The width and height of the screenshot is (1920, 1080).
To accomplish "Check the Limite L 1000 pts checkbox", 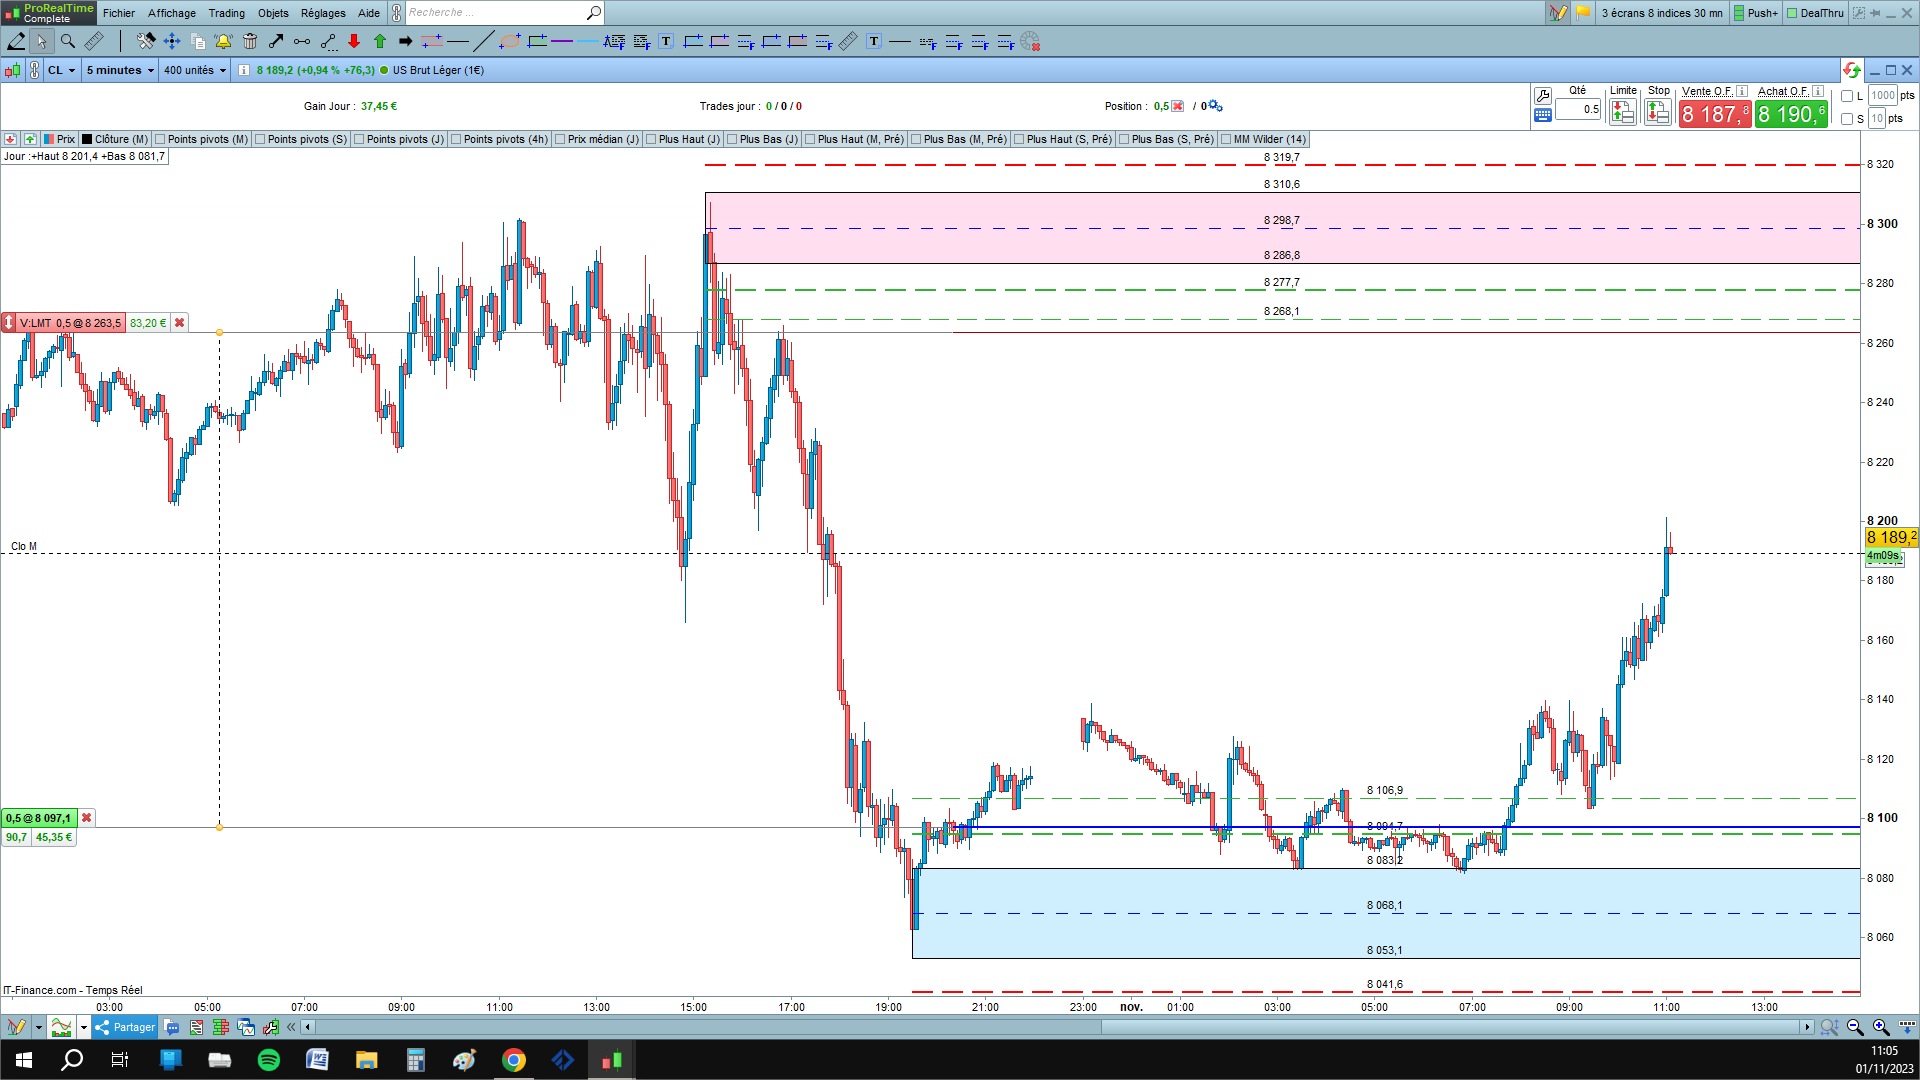I will [x=1847, y=96].
